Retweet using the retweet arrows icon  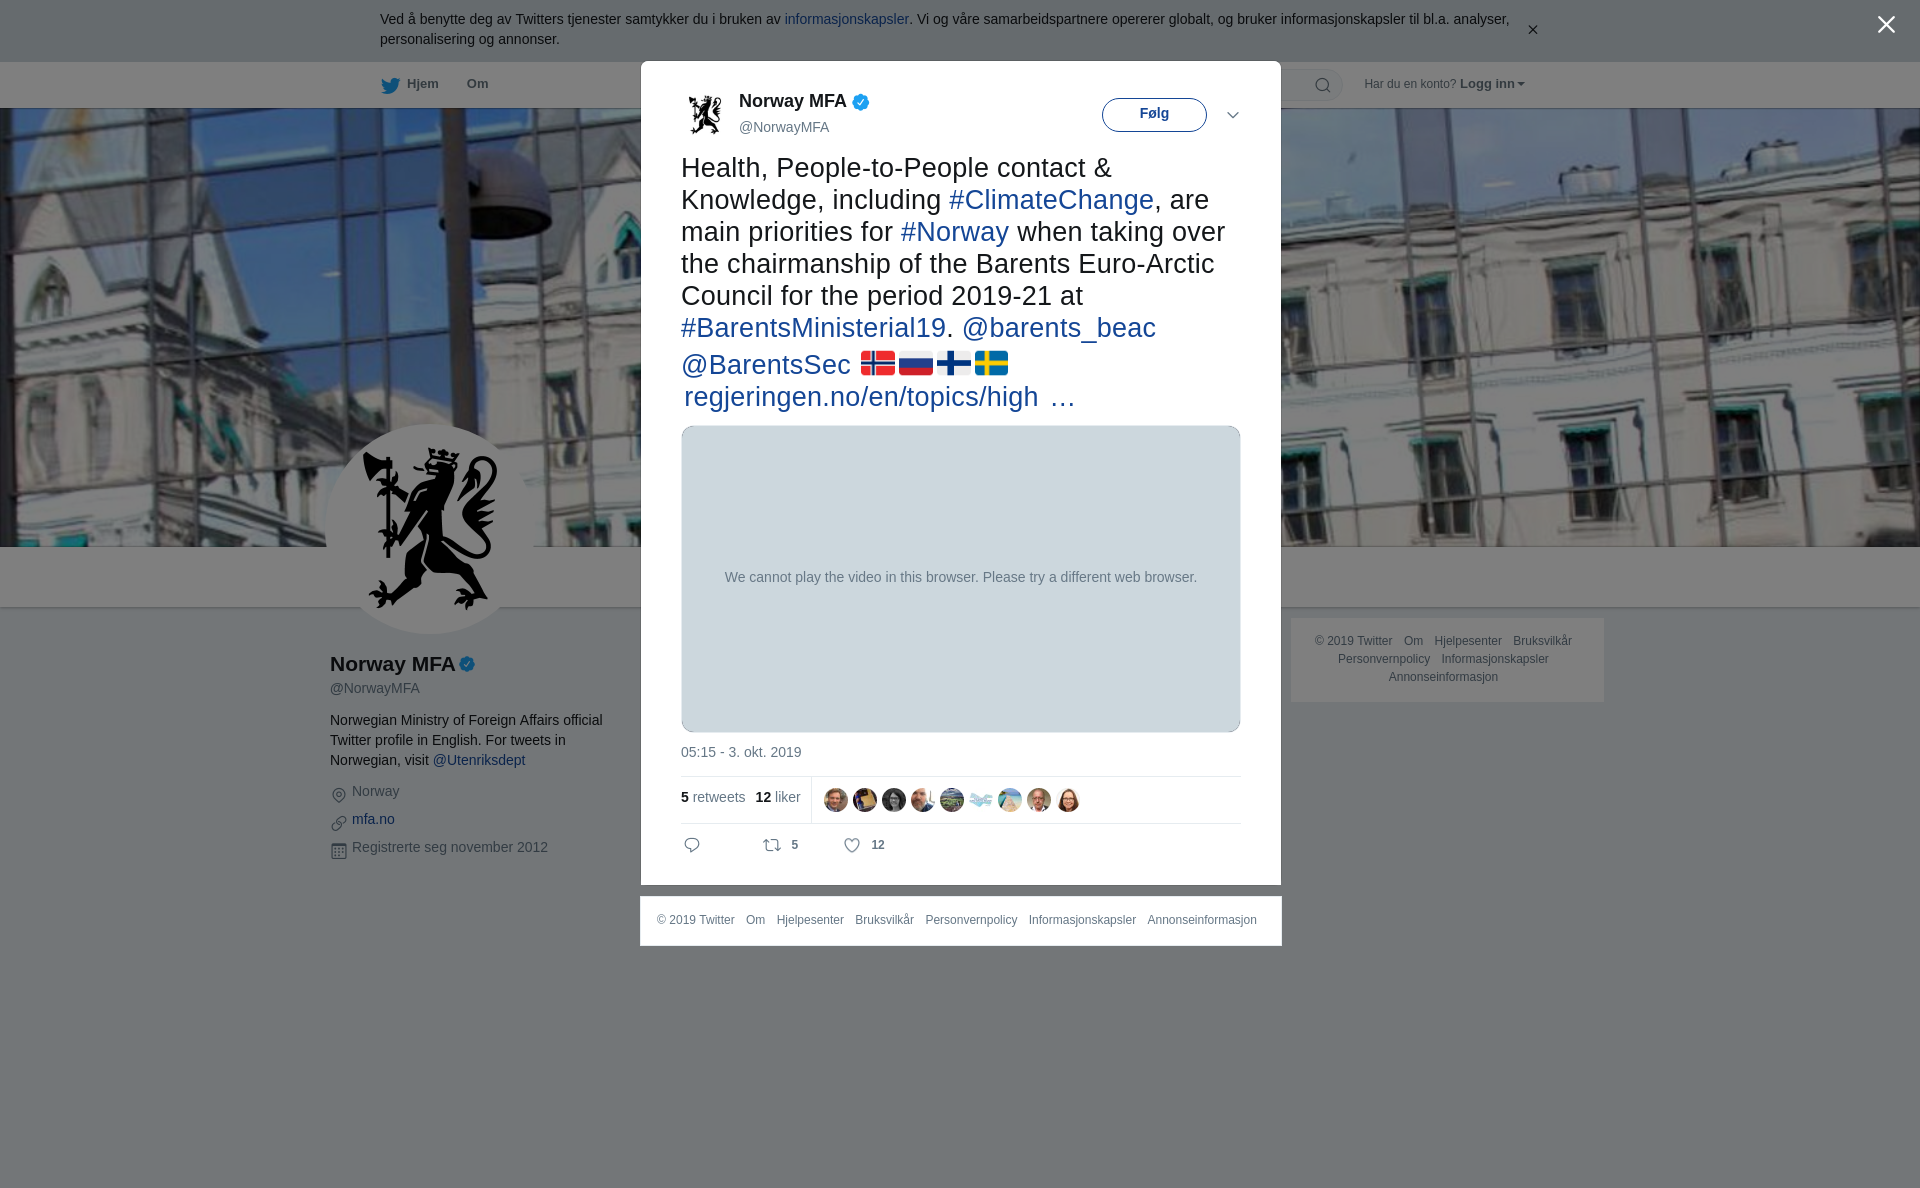(x=772, y=846)
